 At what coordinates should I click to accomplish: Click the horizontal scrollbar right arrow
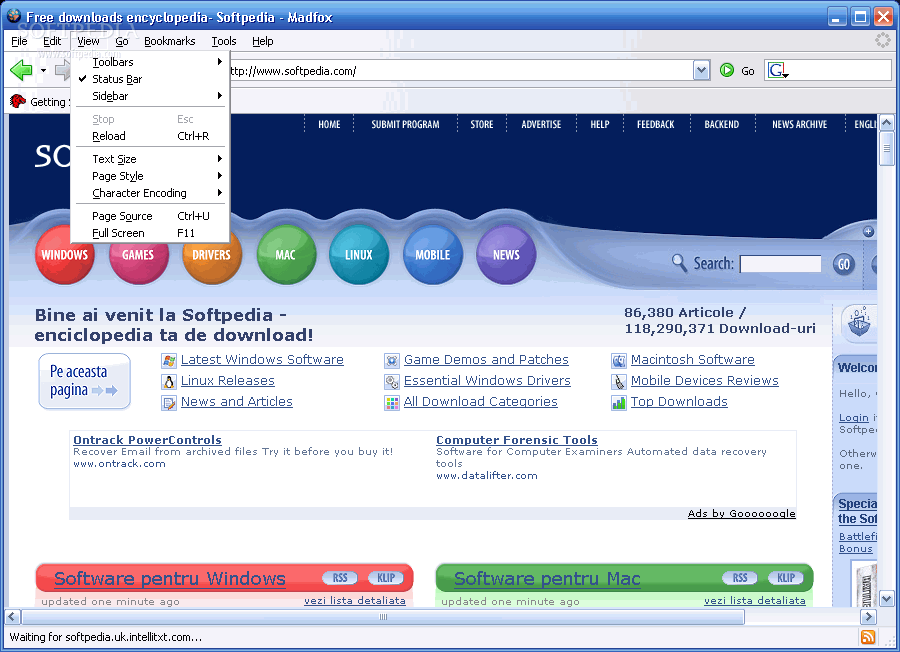[x=868, y=617]
